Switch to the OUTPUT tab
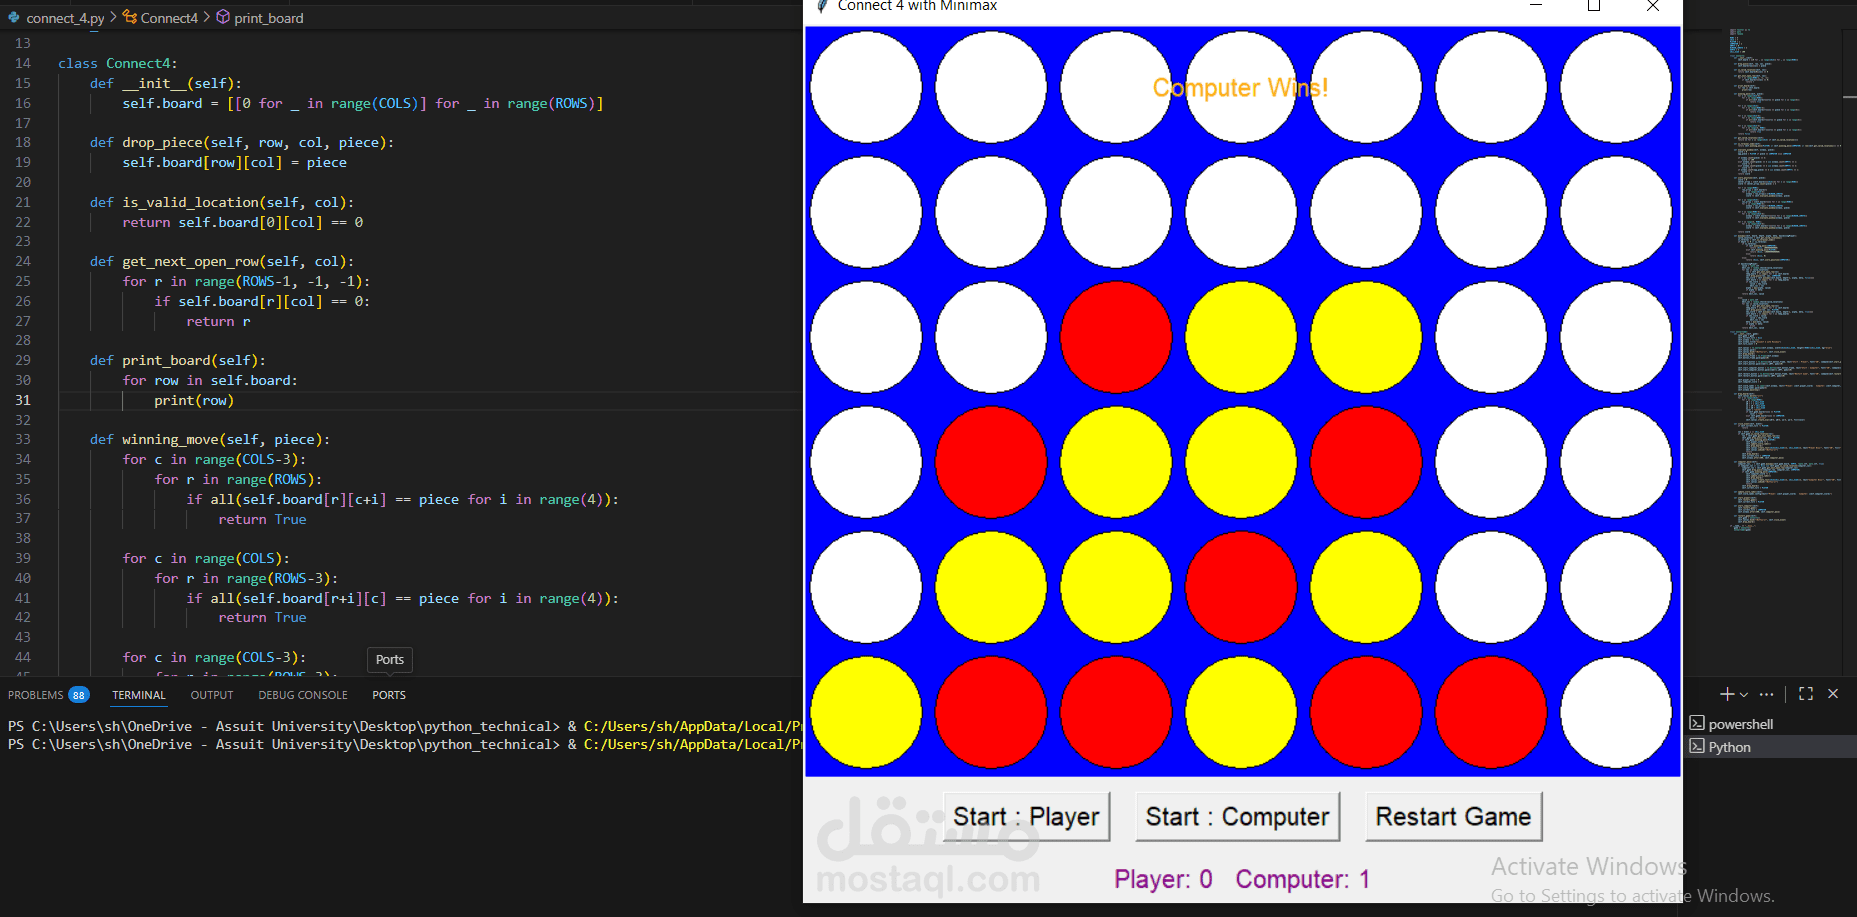The width and height of the screenshot is (1857, 917). tap(212, 695)
